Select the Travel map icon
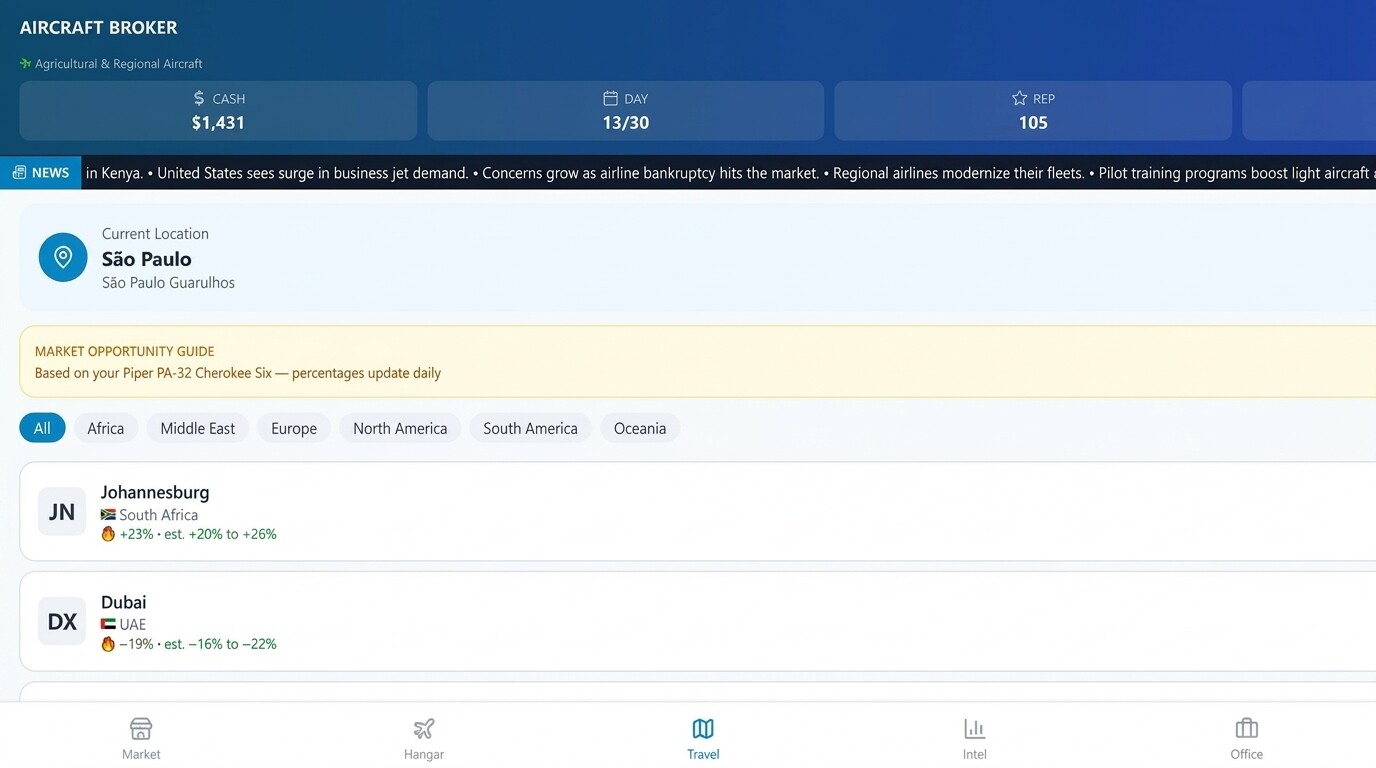Viewport: 1376px width, 768px height. coord(703,728)
